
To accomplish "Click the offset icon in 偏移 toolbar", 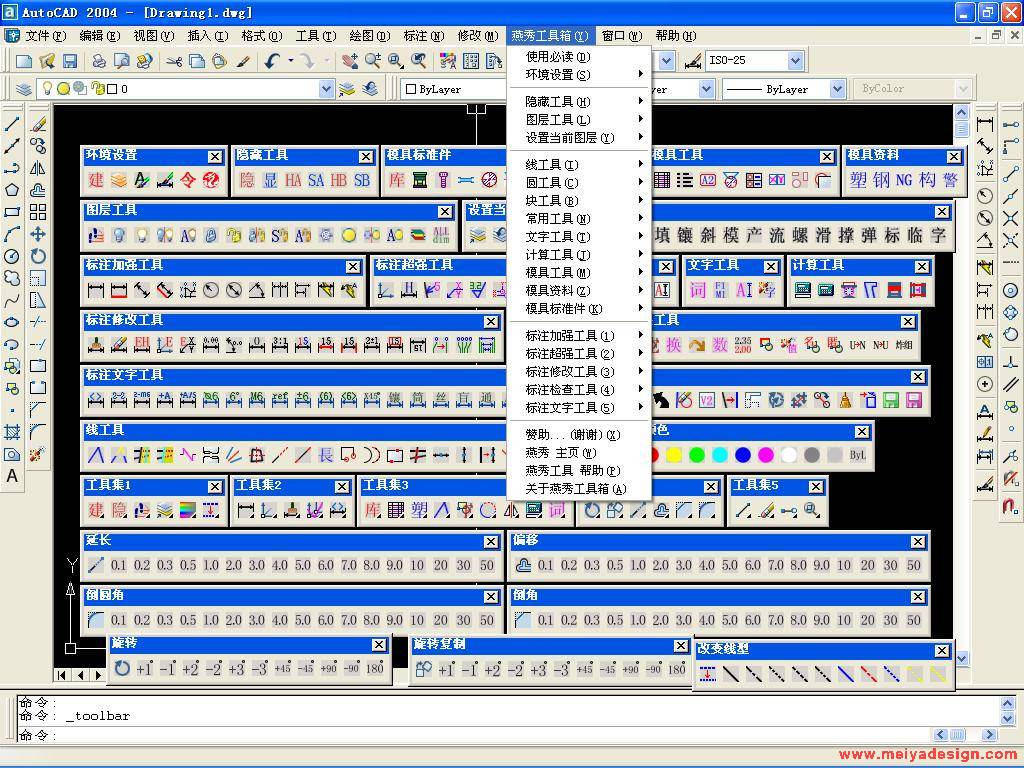I will pyautogui.click(x=523, y=565).
